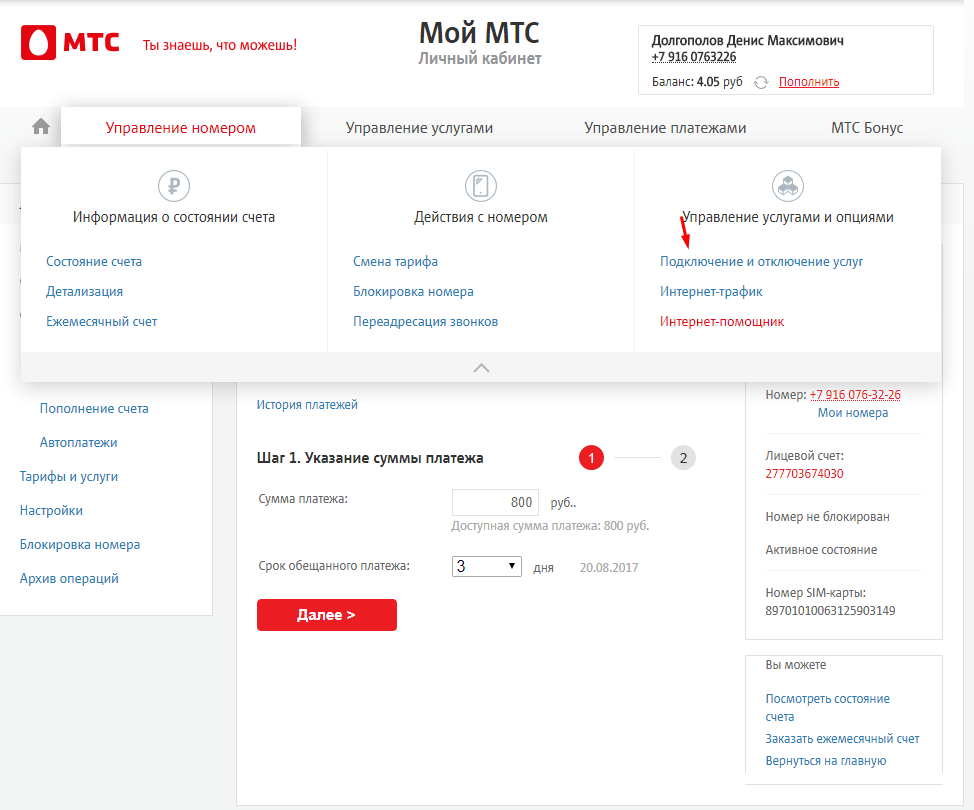974x810 pixels.
Task: Click the phone icon above Действия с номером
Action: pyautogui.click(x=481, y=186)
